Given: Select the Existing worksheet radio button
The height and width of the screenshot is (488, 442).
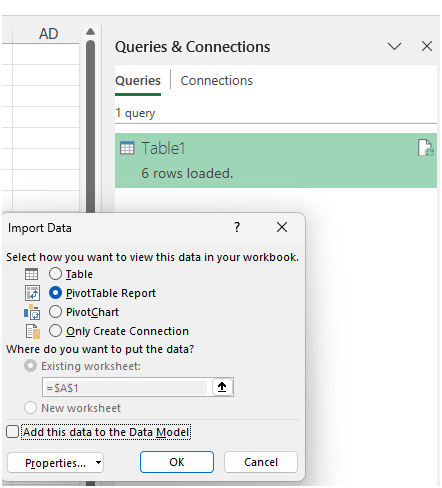Looking at the screenshot, I should [x=30, y=366].
